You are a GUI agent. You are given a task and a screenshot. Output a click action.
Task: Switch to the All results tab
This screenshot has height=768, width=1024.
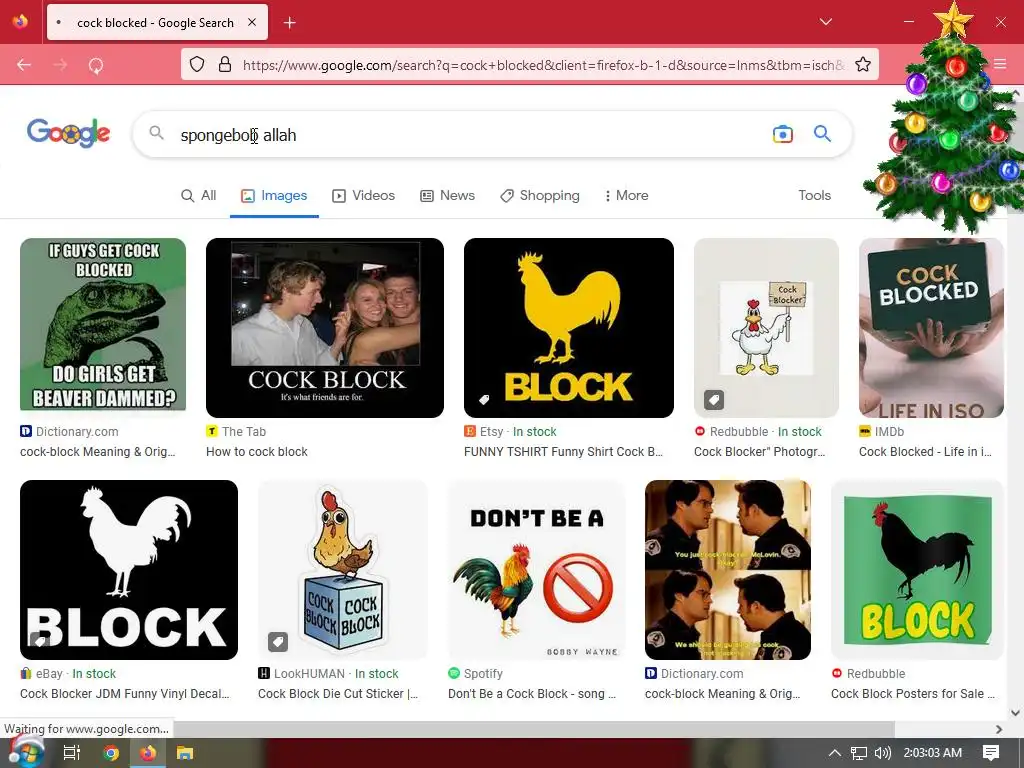click(x=199, y=195)
